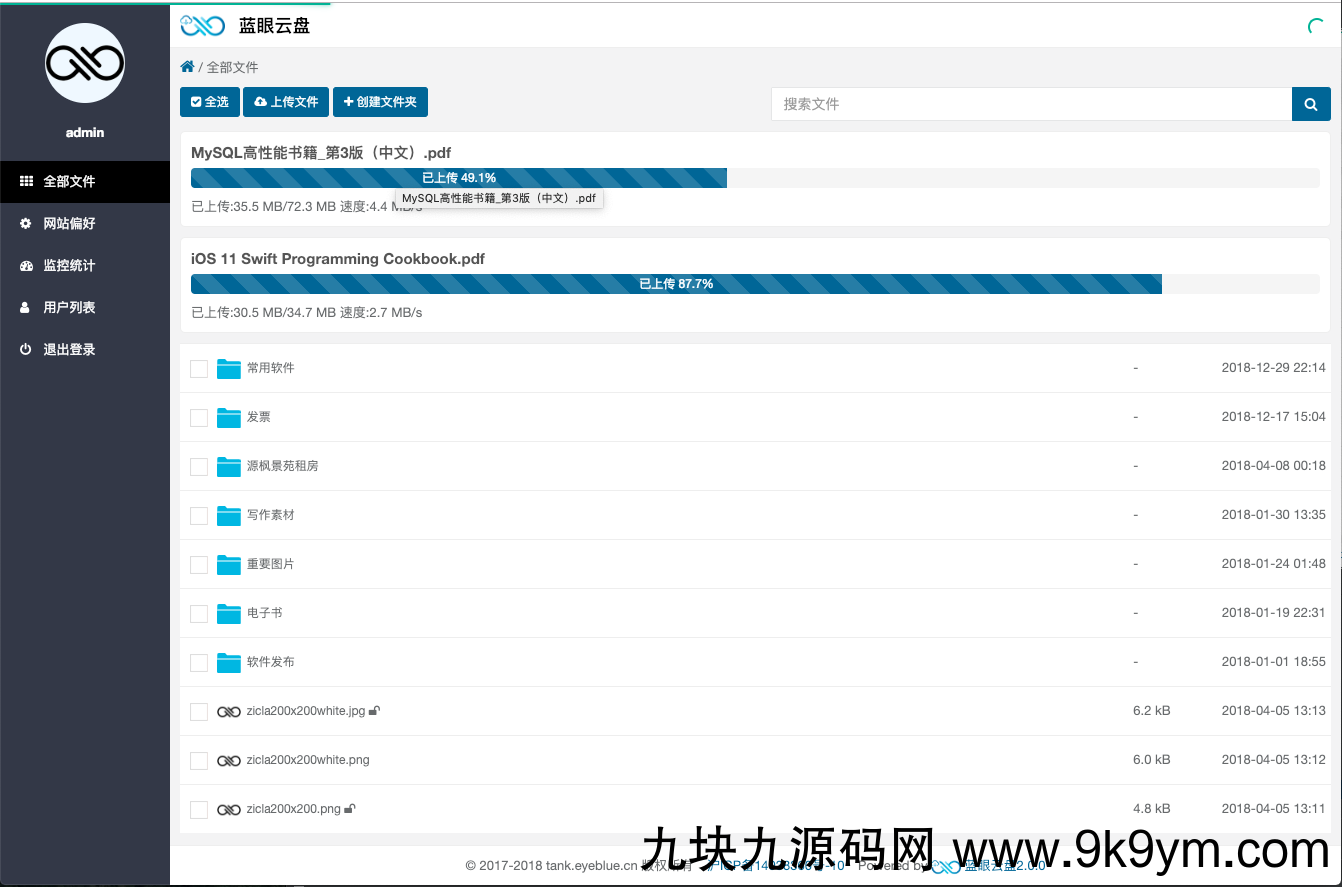
Task: Click the magnifier search button
Action: coord(1311,104)
